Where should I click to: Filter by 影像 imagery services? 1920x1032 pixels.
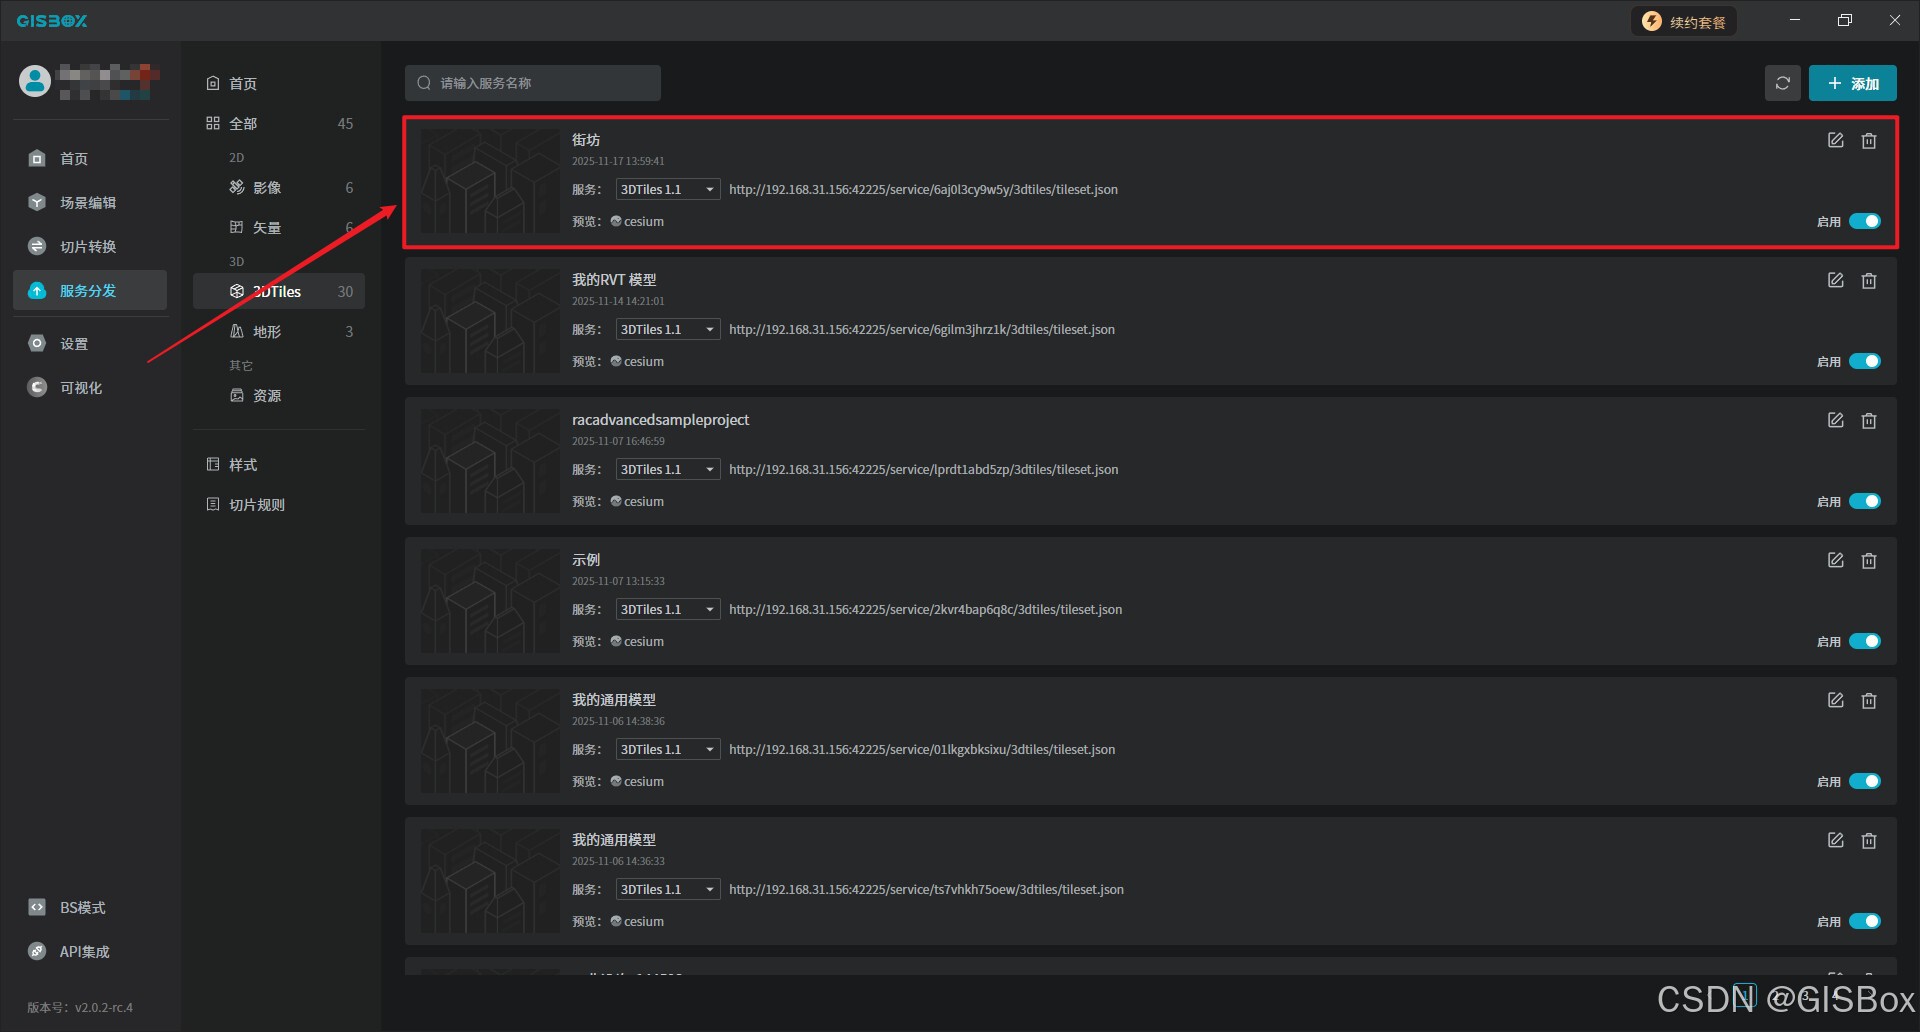[279, 188]
